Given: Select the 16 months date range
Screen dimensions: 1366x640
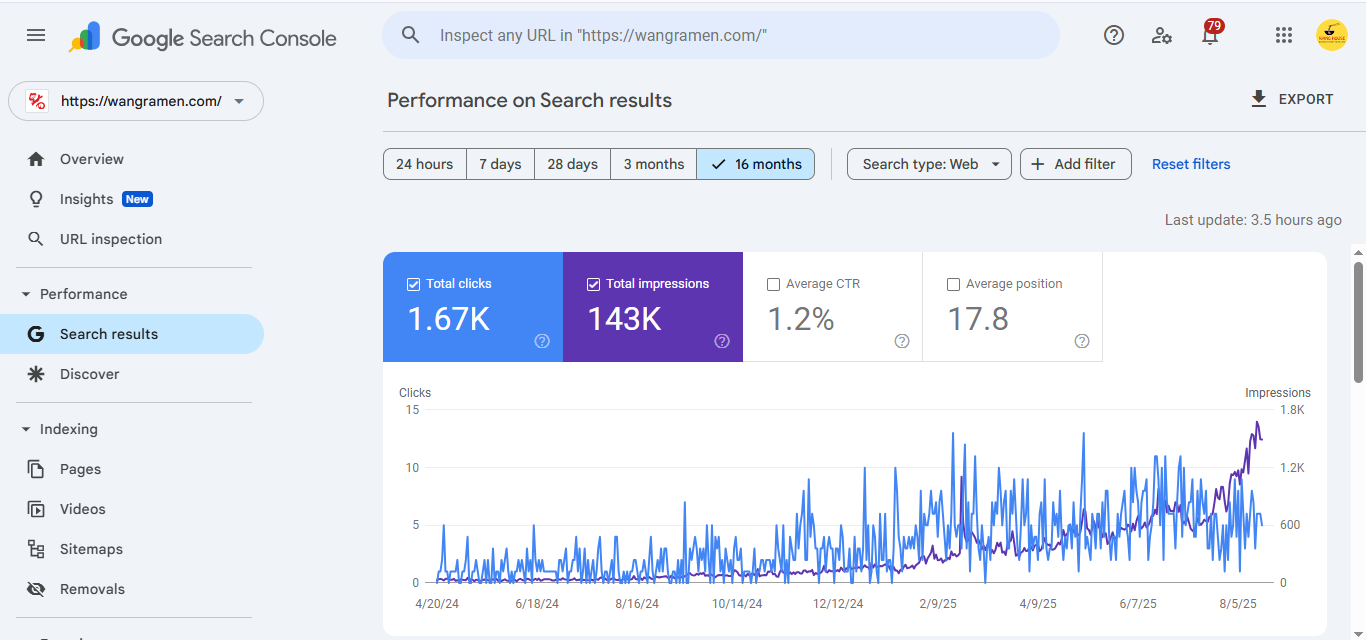Looking at the screenshot, I should (756, 164).
